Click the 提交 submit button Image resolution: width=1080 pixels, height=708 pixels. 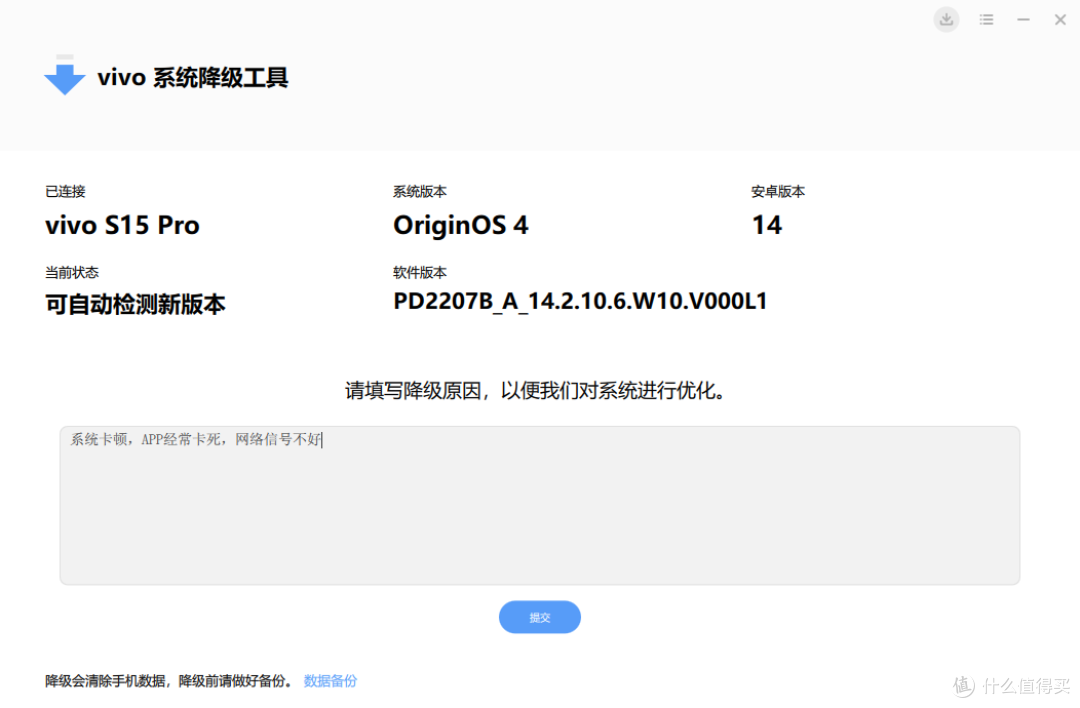point(539,617)
